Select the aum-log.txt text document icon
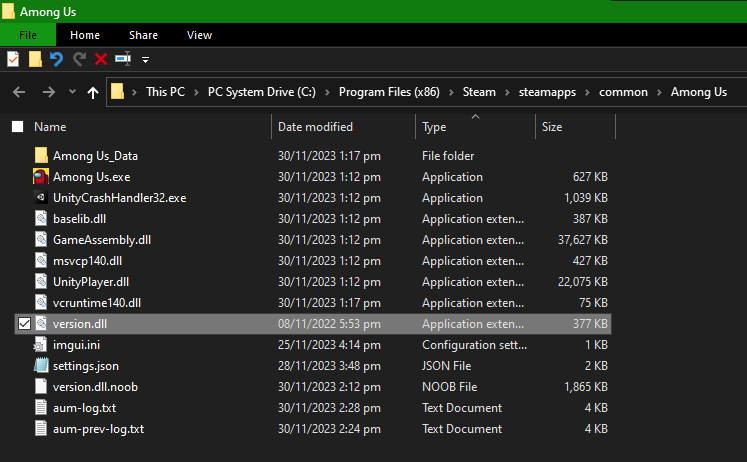747x462 pixels. tap(41, 407)
